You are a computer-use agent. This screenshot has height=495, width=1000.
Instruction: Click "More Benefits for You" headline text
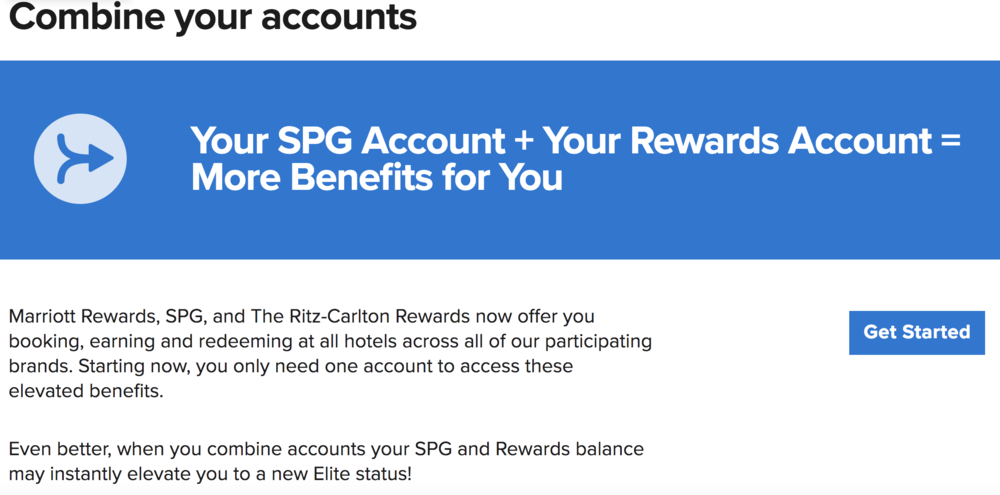376,178
